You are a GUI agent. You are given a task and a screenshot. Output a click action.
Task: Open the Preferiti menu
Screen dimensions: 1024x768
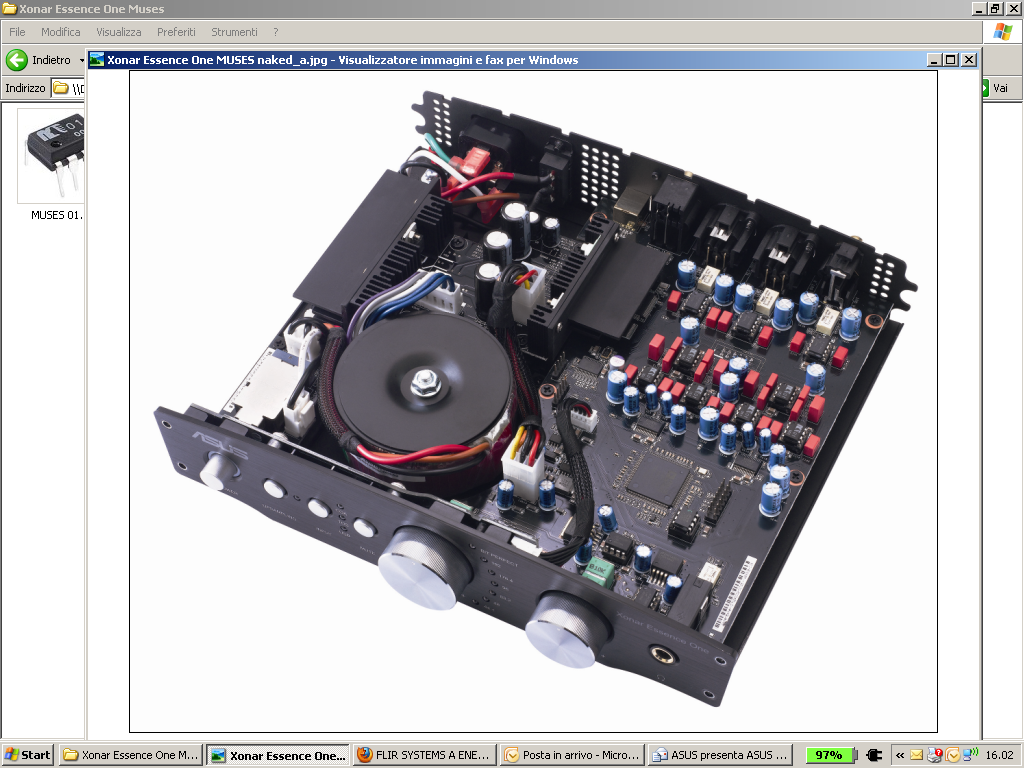[x=176, y=32]
